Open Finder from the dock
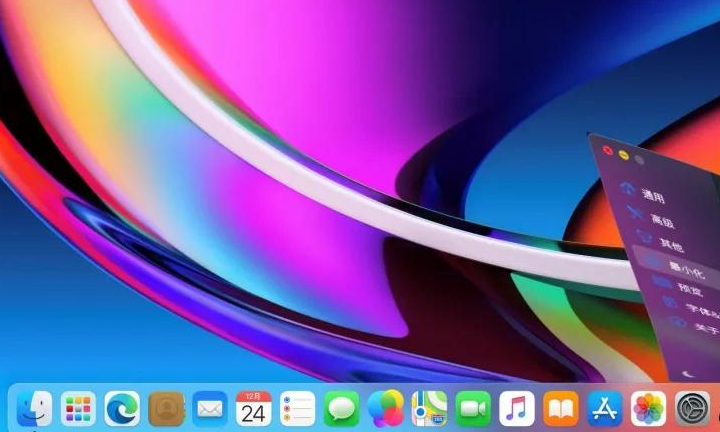The width and height of the screenshot is (720, 432). [x=33, y=408]
